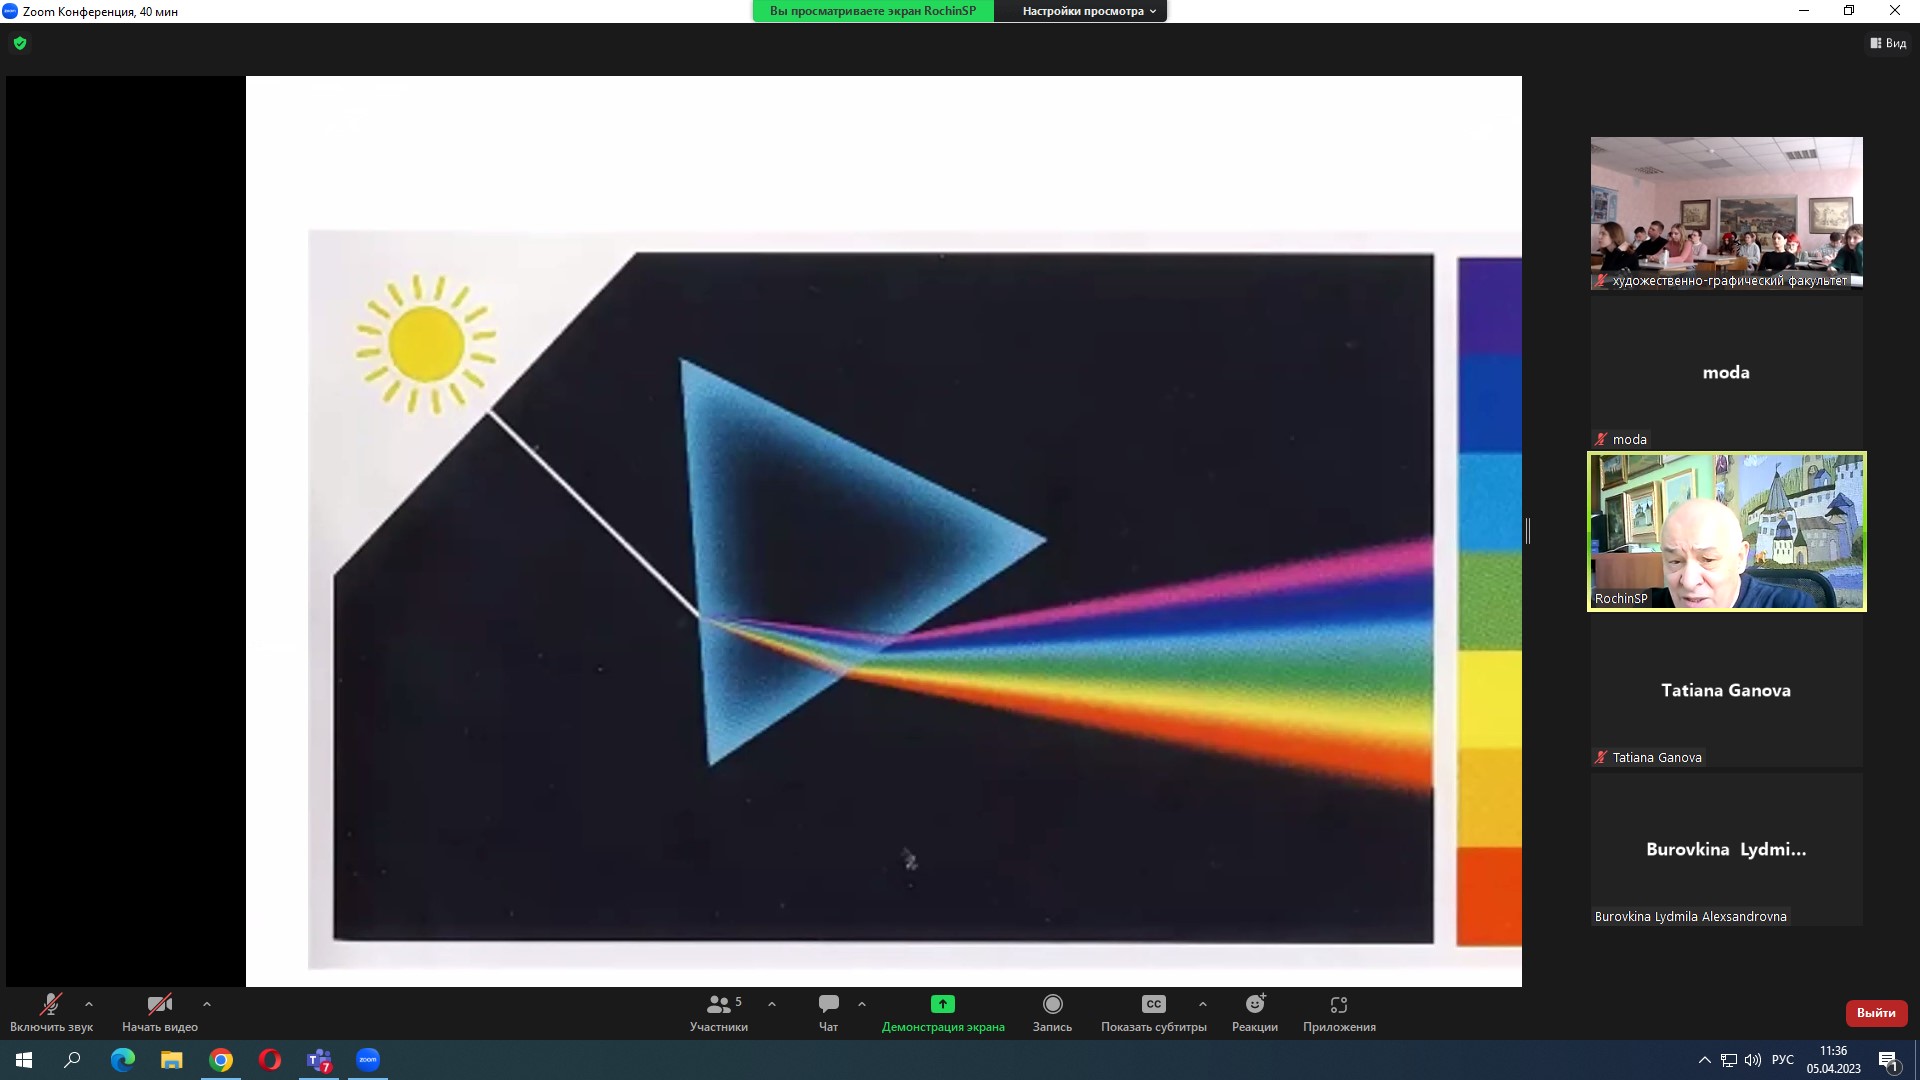Start recording with Запись icon
This screenshot has height=1080, width=1920.
(1052, 1005)
